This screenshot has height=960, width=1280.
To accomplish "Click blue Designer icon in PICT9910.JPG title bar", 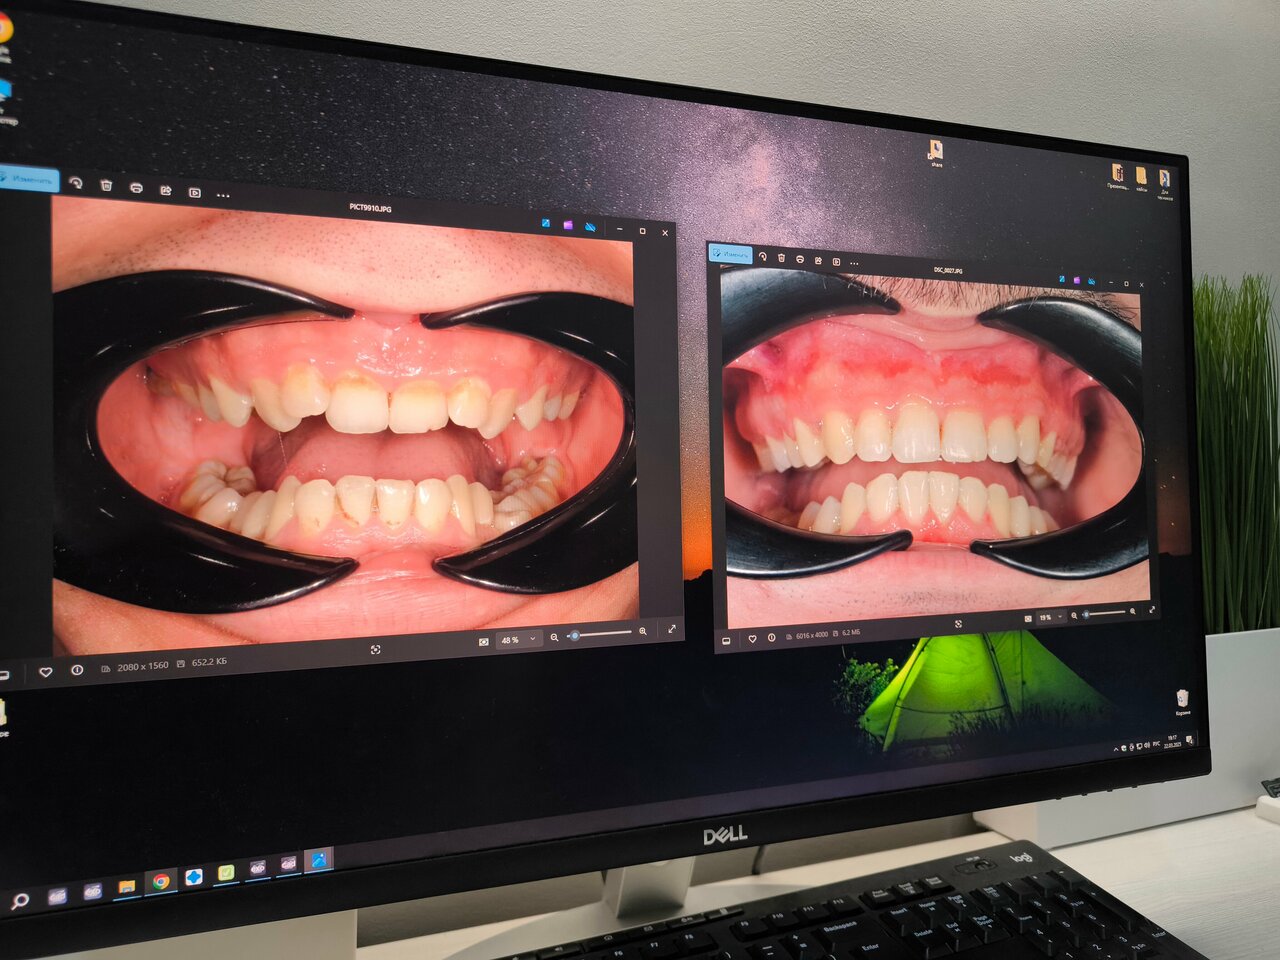I will (546, 223).
